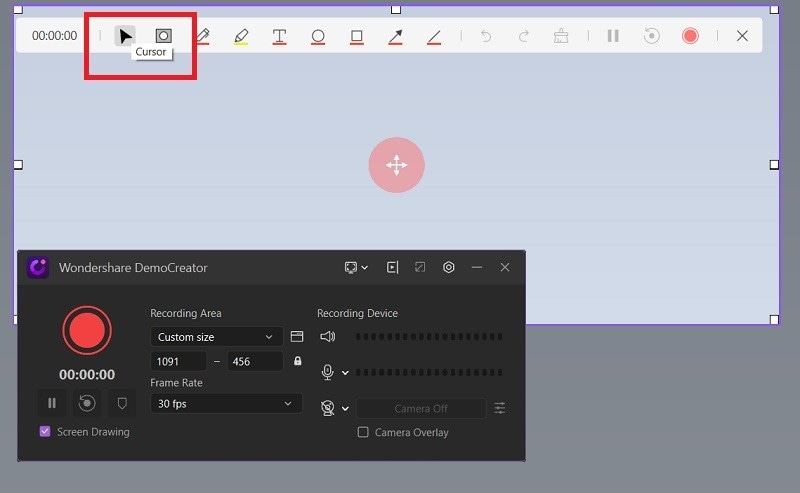Click the move handle in recording area

click(x=396, y=165)
